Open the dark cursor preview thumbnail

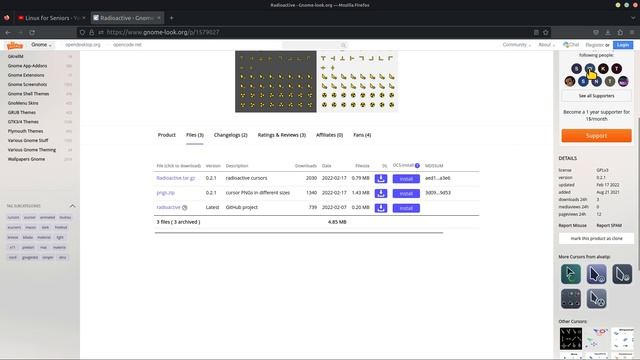(276, 81)
